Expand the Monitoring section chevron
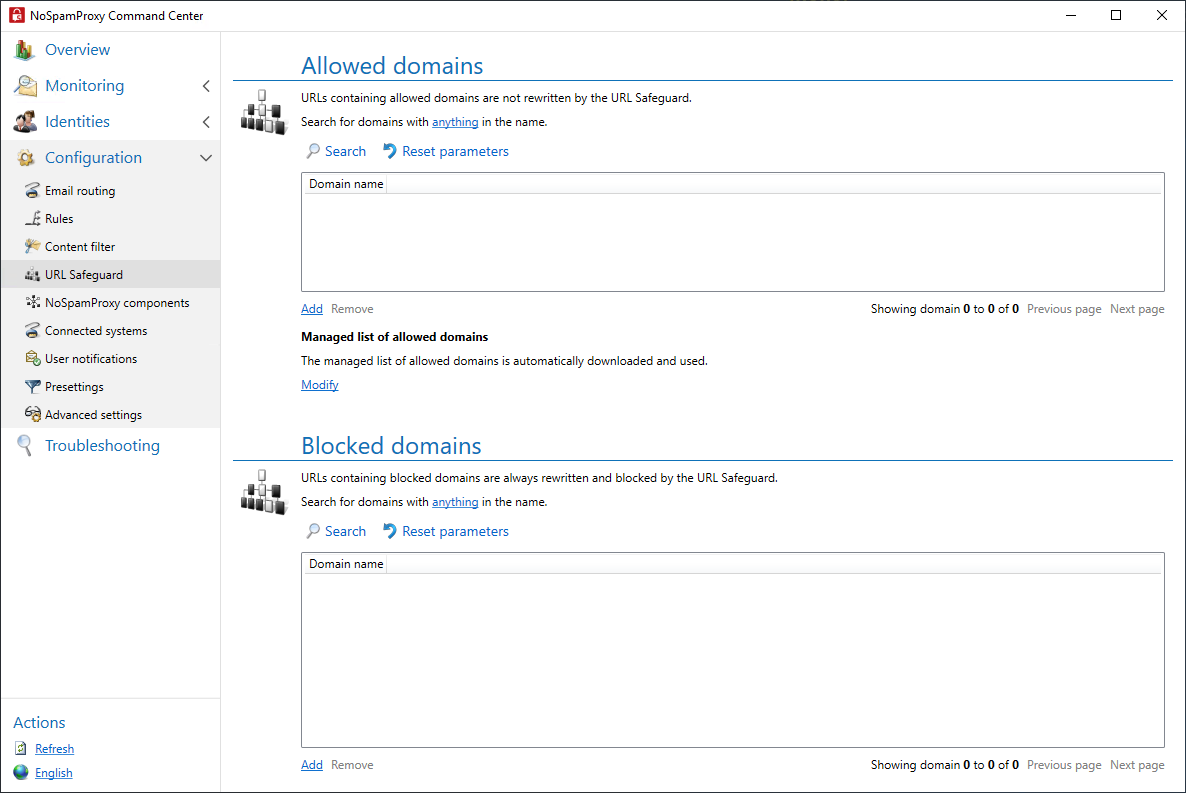 point(206,86)
